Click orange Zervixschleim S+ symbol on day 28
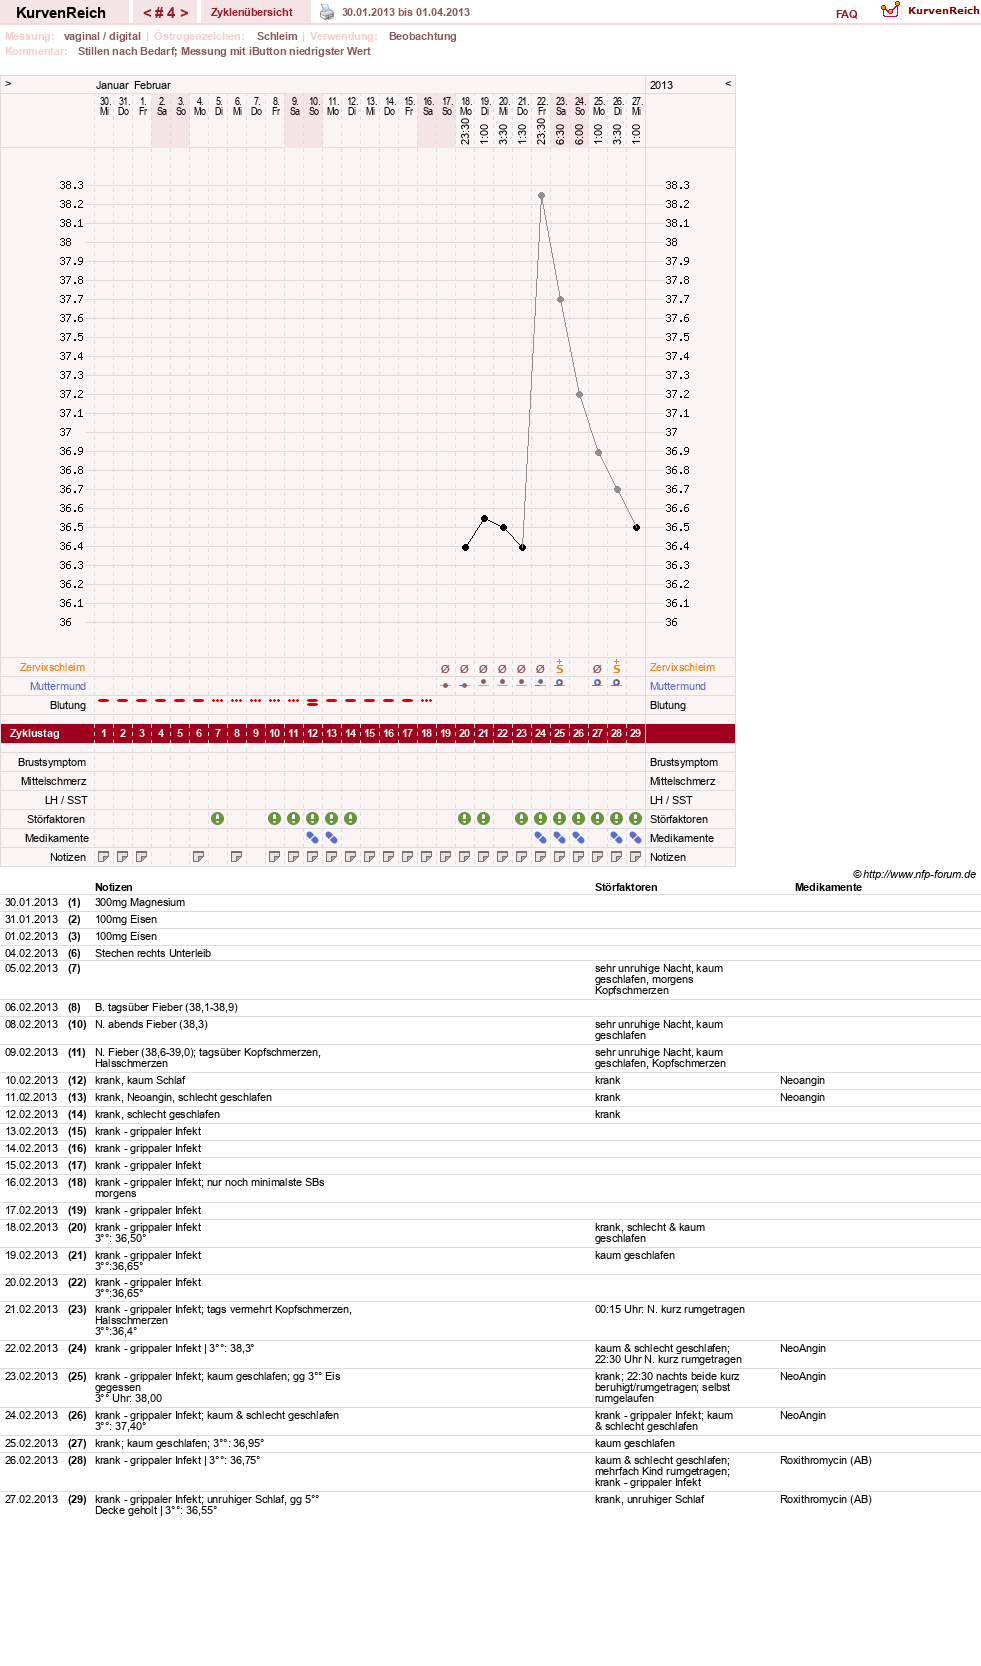 pyautogui.click(x=617, y=667)
